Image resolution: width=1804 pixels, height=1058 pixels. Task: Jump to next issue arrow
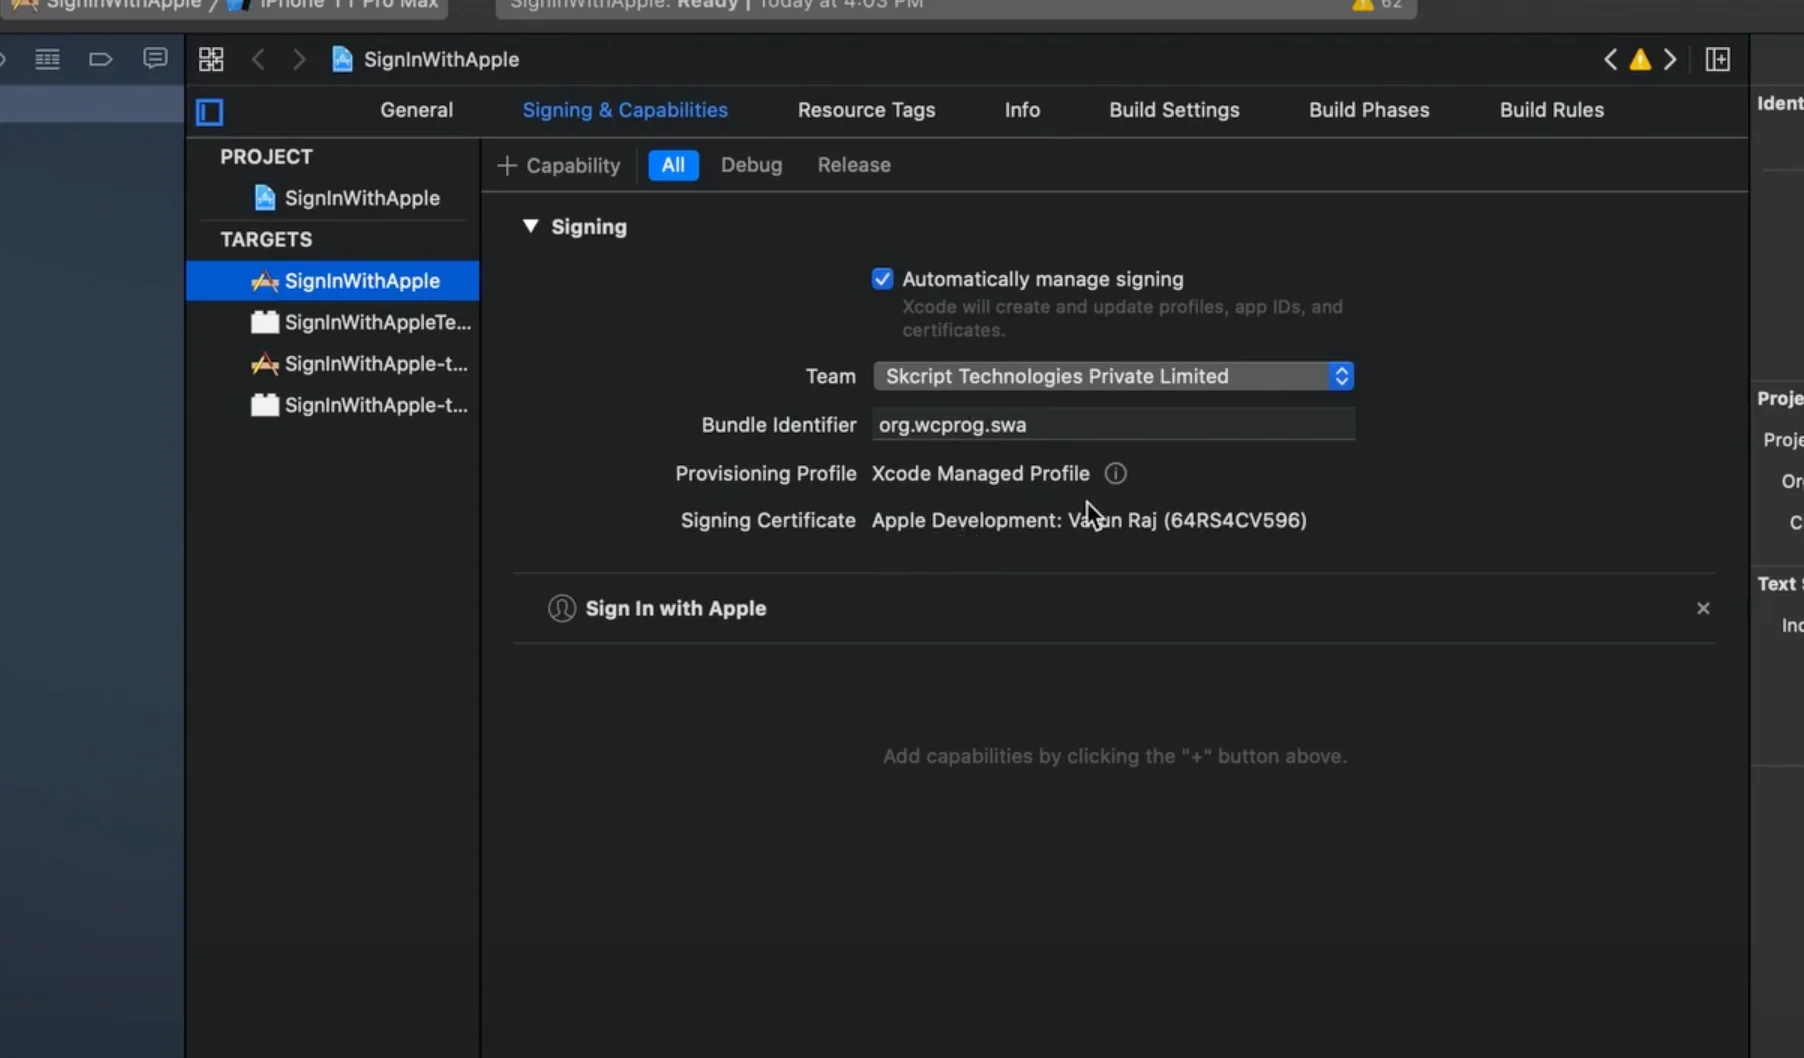tap(1670, 59)
